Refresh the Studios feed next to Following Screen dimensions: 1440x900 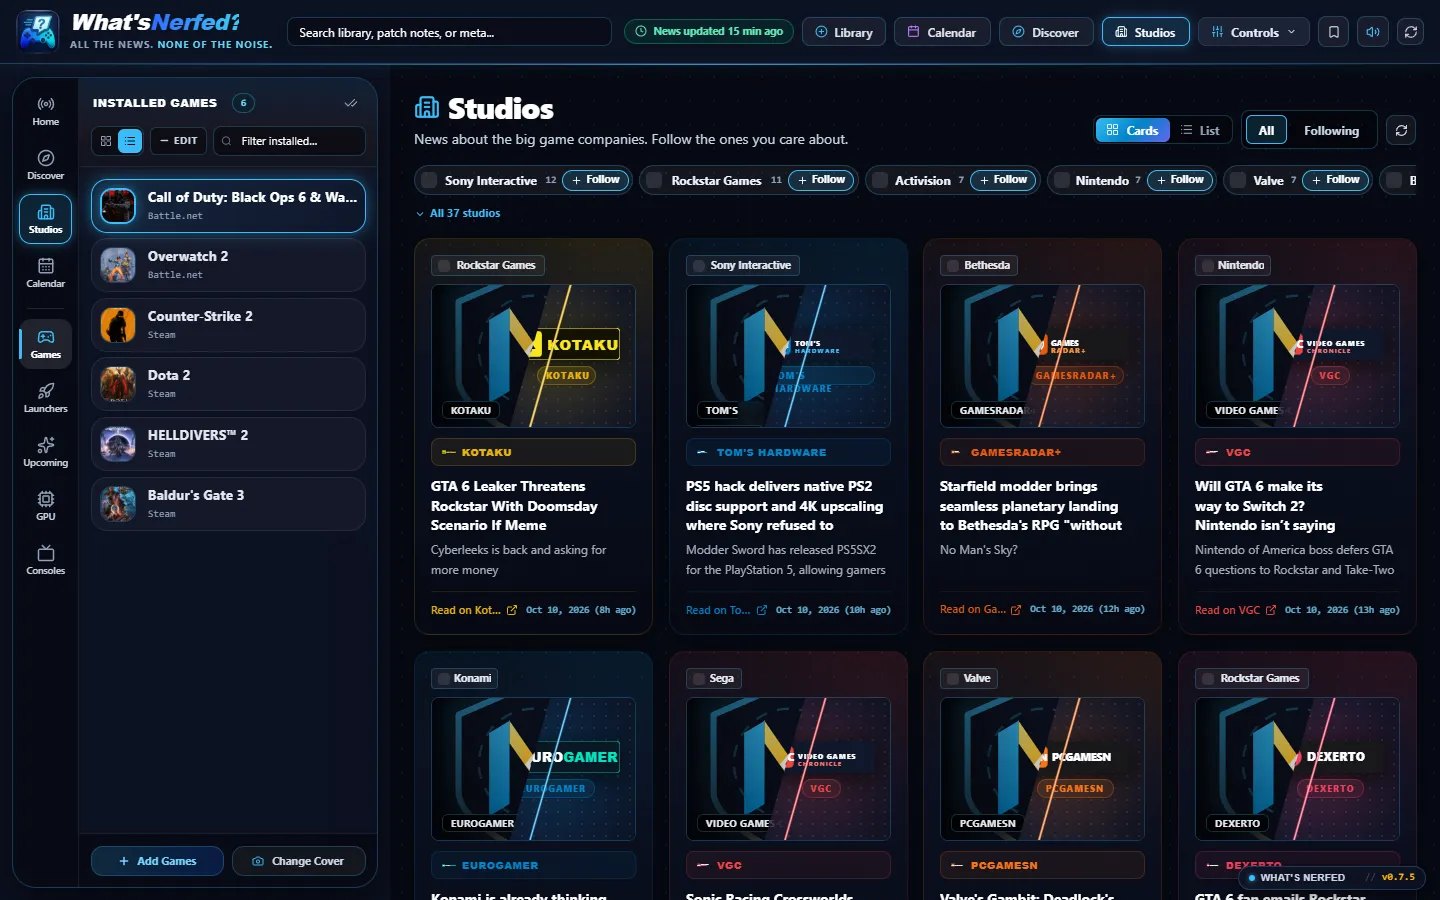coord(1401,130)
